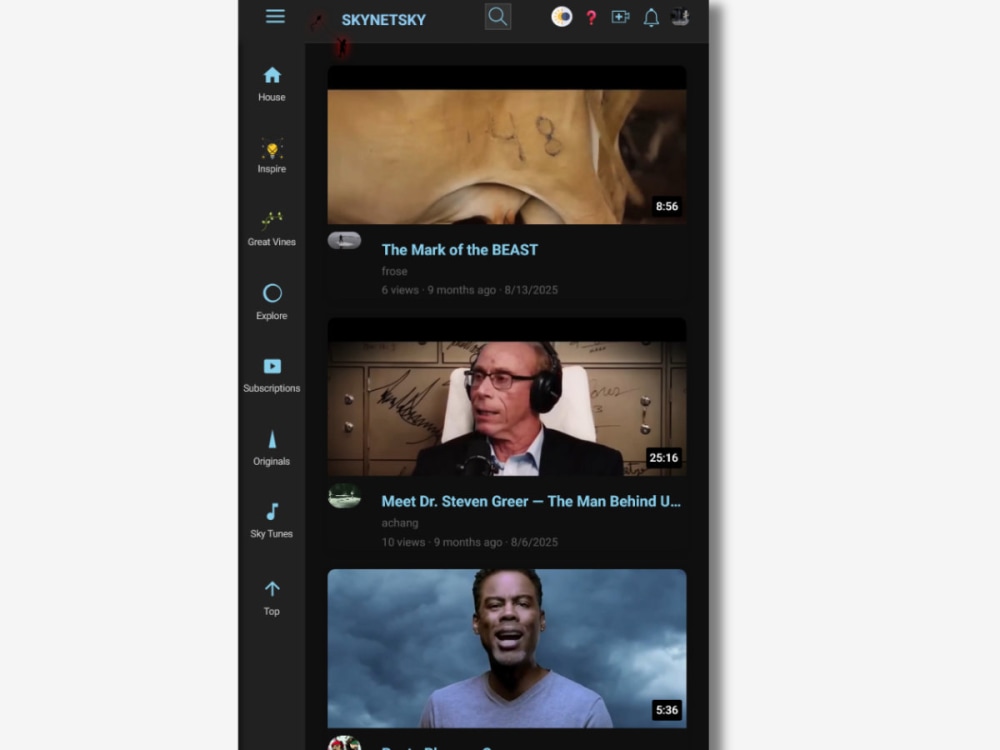1000x750 pixels.
Task: Open Subscriptions in sidebar
Action: pos(272,375)
